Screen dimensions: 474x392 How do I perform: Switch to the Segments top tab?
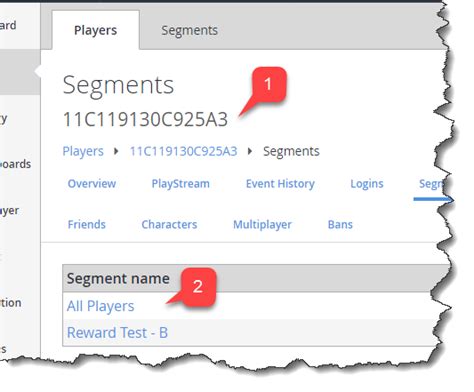pos(189,30)
